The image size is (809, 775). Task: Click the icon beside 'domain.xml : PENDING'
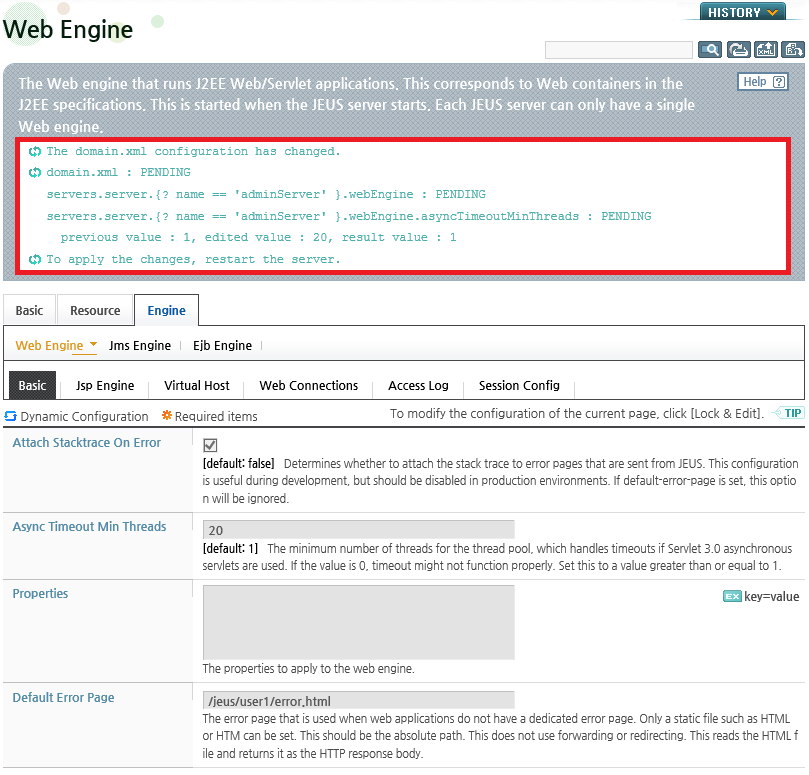[x=35, y=172]
